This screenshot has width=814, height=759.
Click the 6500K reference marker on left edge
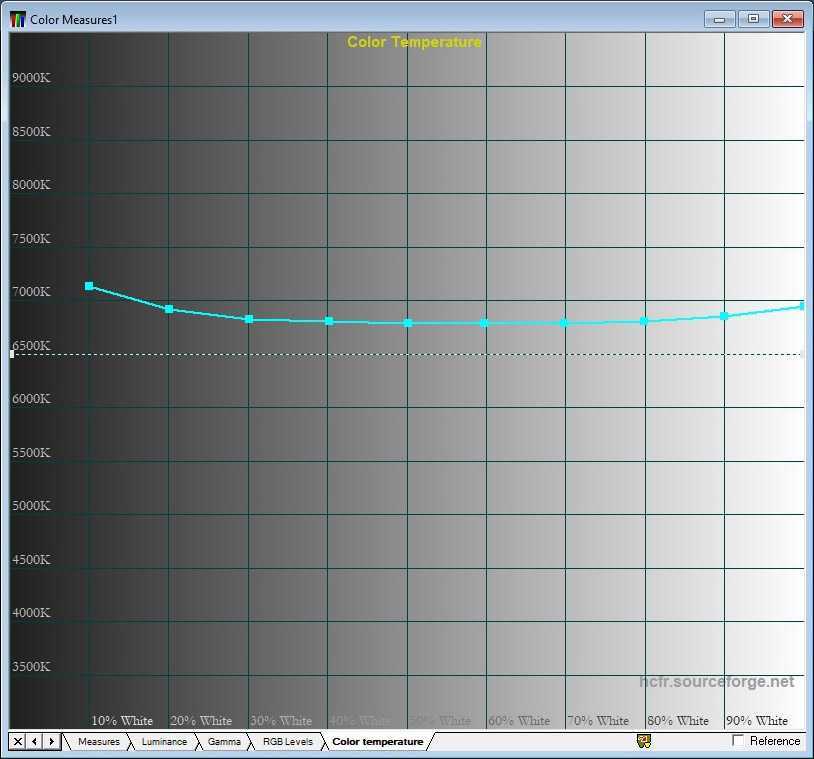pos(12,354)
